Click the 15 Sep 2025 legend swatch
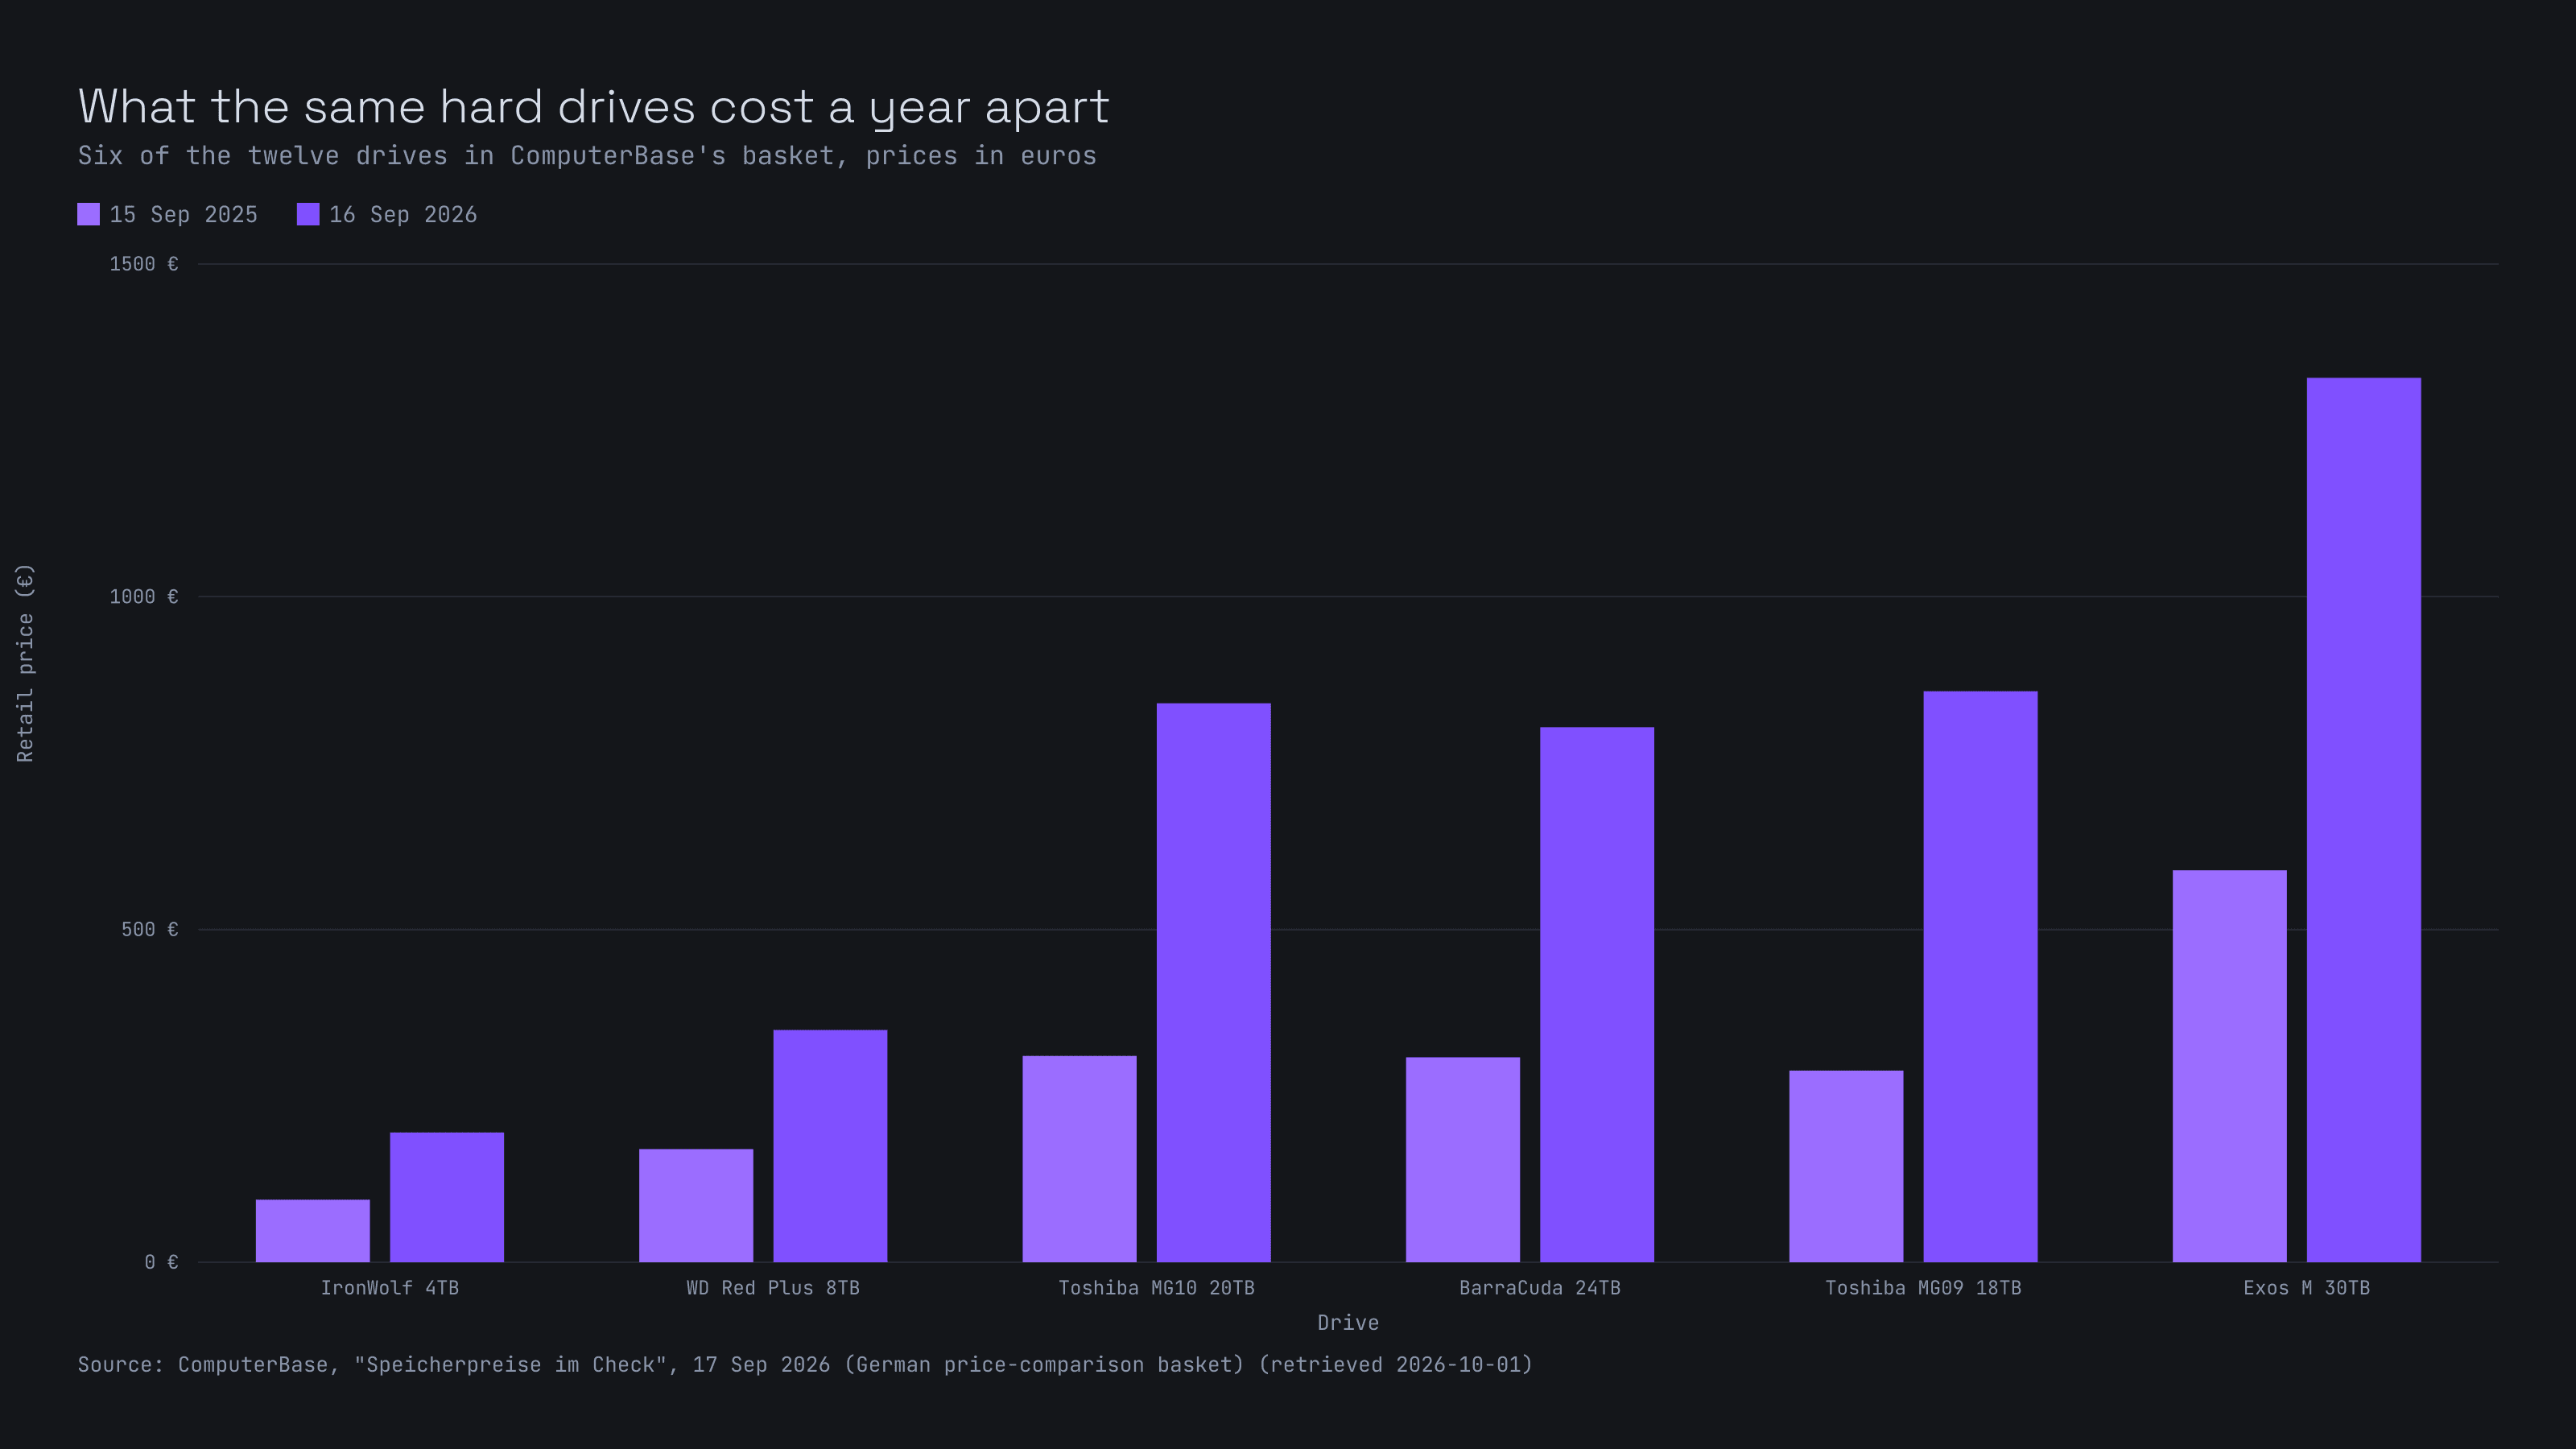This screenshot has height=1449, width=2576. click(88, 214)
